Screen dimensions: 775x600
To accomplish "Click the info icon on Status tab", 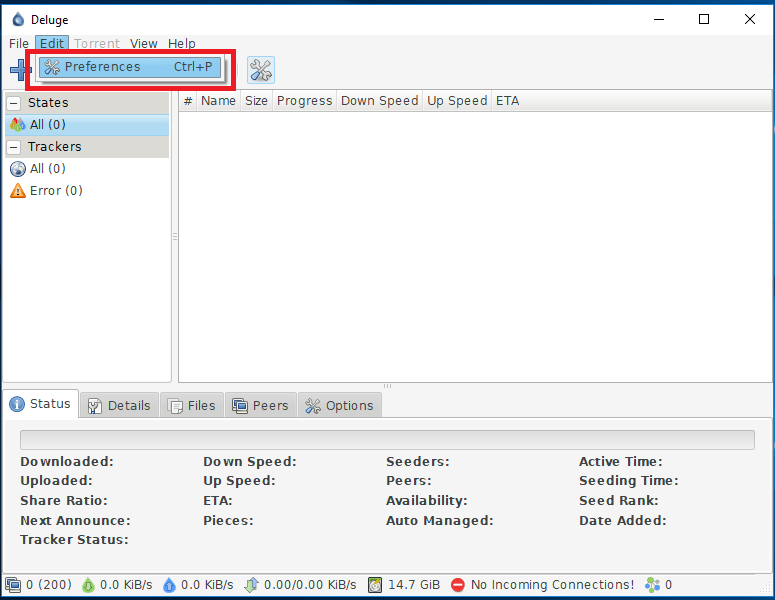I will [17, 404].
